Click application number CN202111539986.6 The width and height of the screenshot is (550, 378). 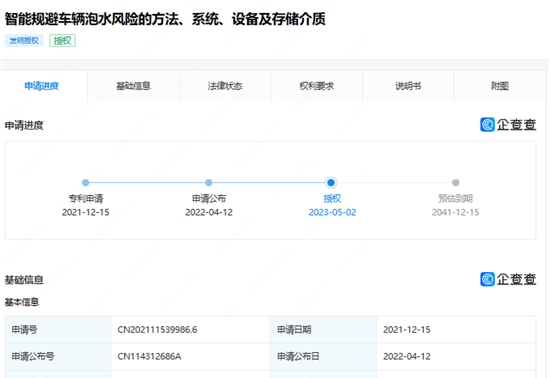[x=157, y=330]
